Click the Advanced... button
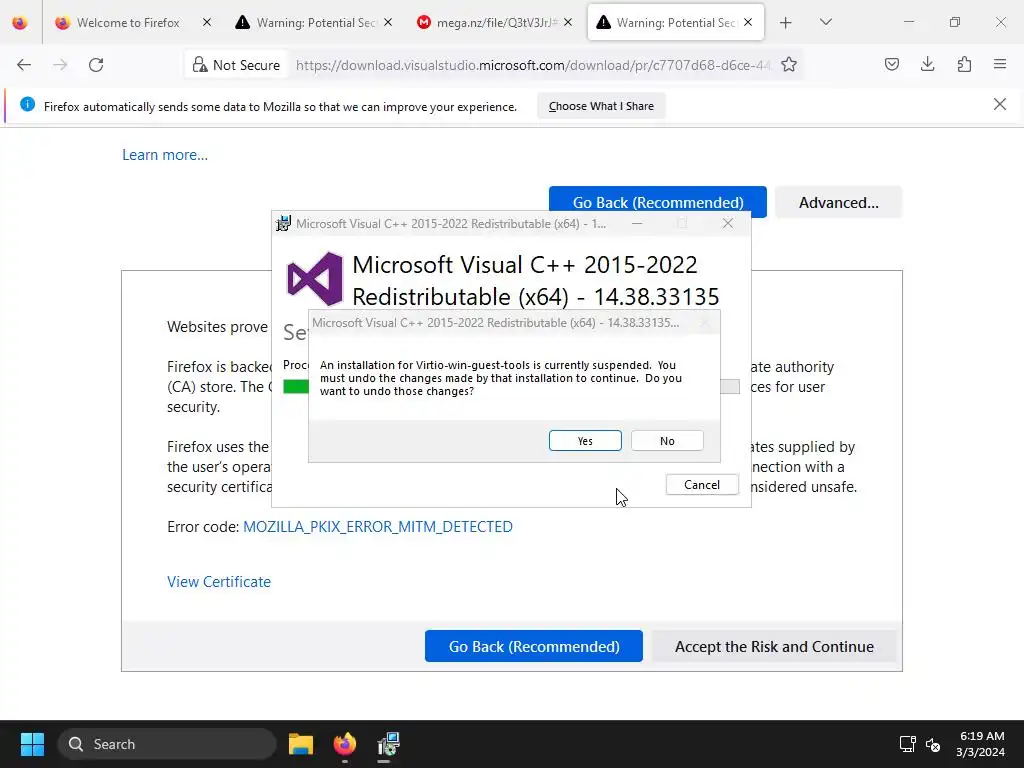The image size is (1024, 768). tap(839, 202)
